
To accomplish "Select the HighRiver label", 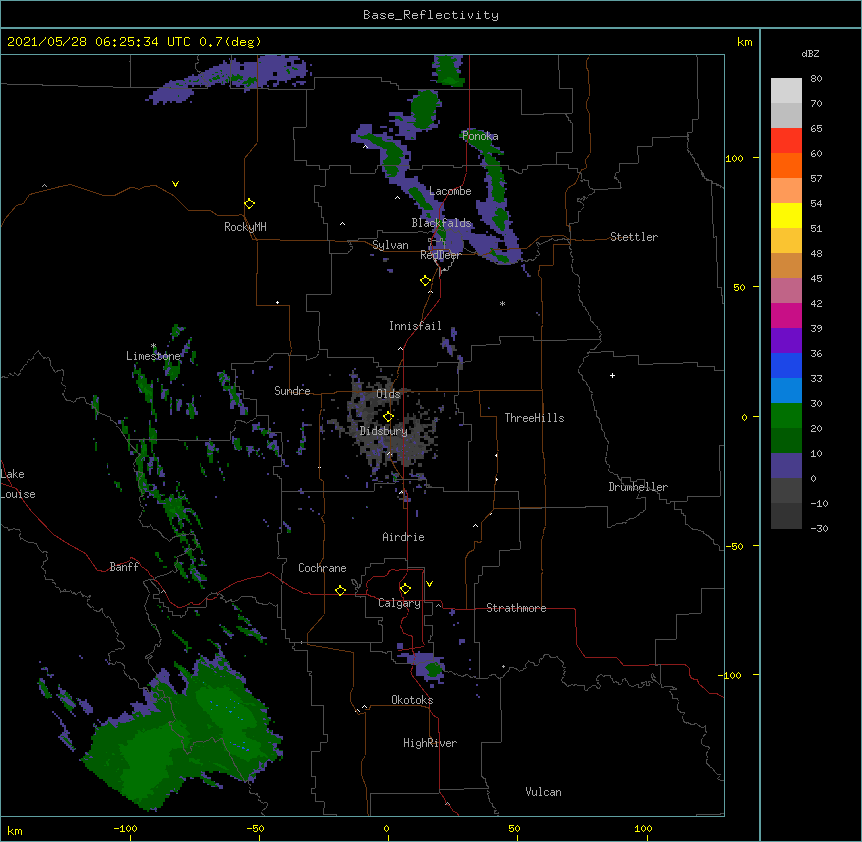I will (430, 743).
